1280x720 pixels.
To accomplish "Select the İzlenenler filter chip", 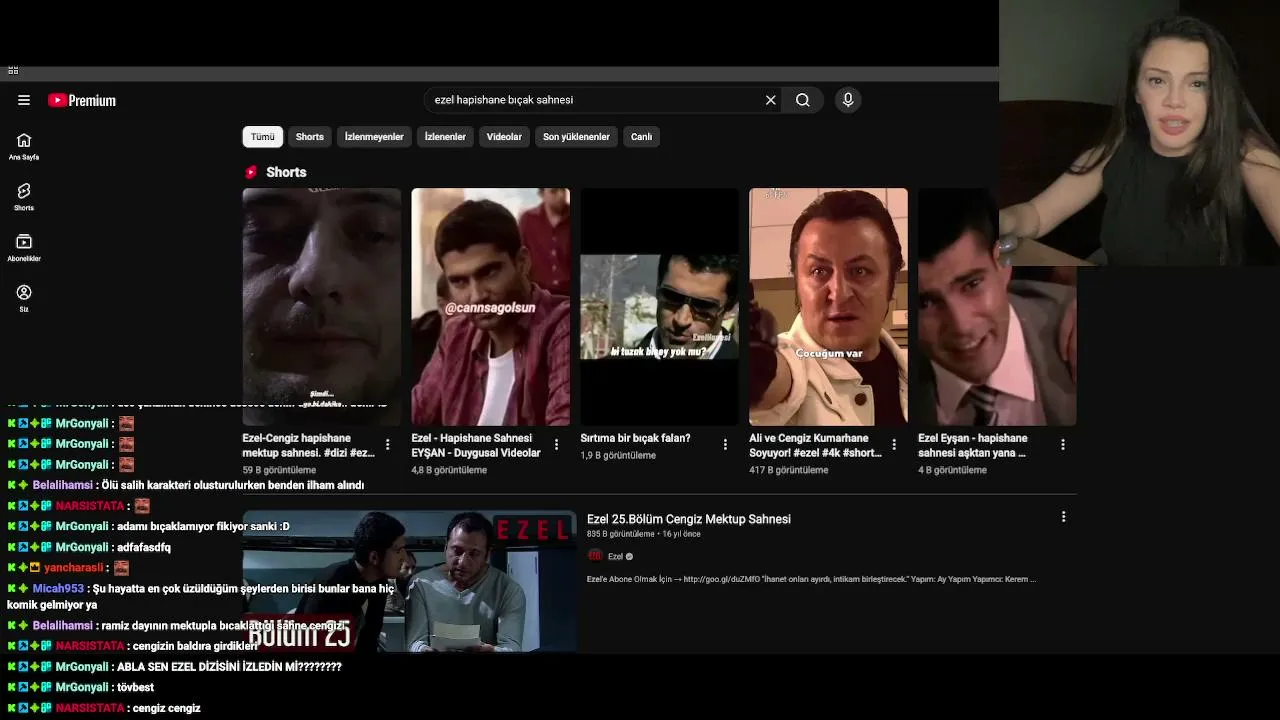I will pyautogui.click(x=445, y=137).
